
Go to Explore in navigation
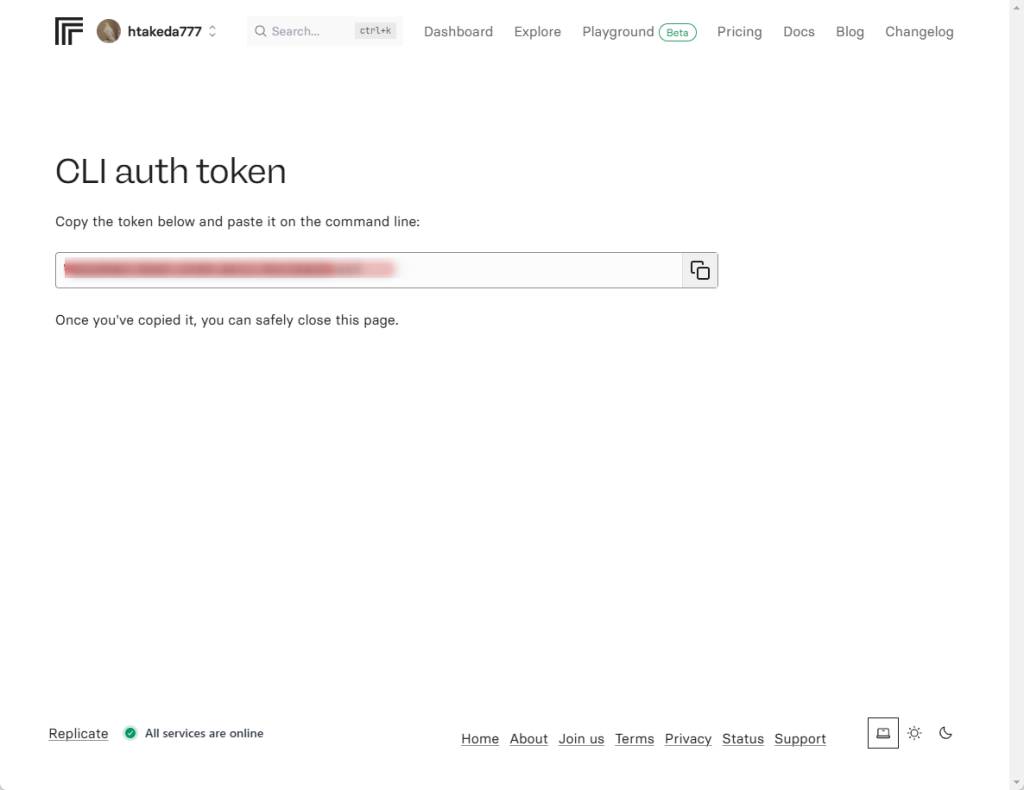tap(537, 31)
